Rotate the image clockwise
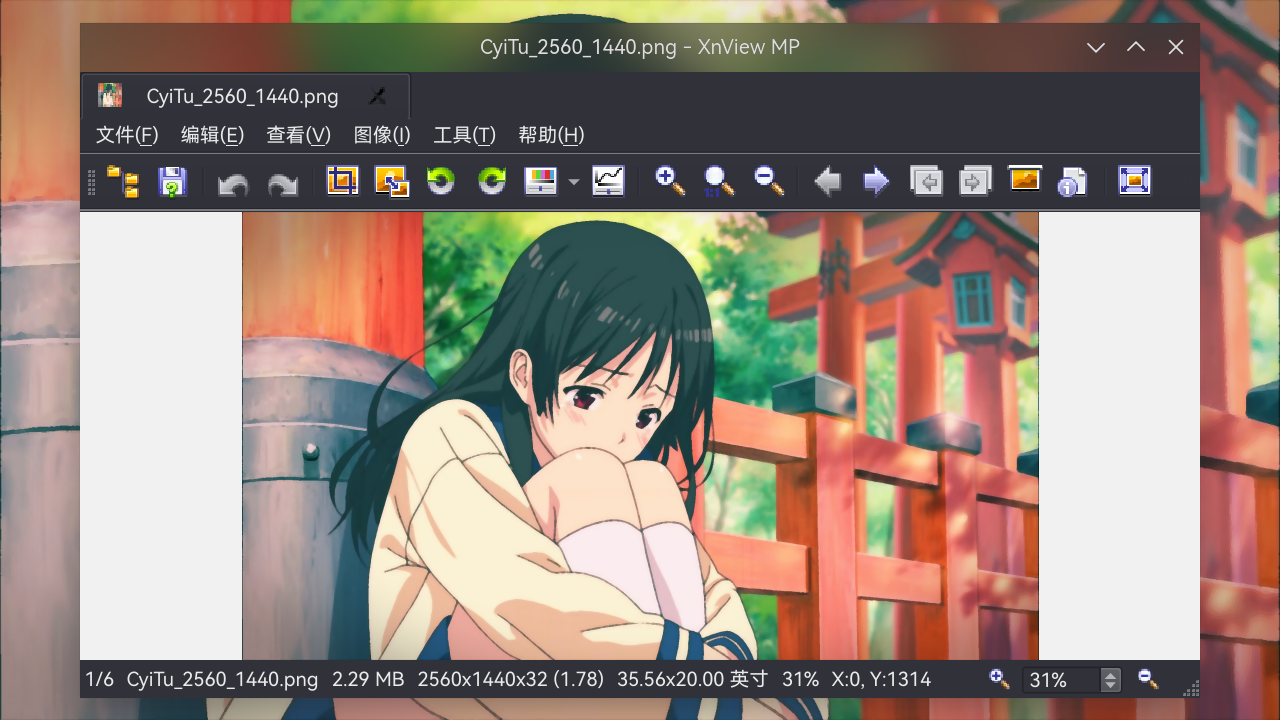The image size is (1280, 720). coord(491,181)
